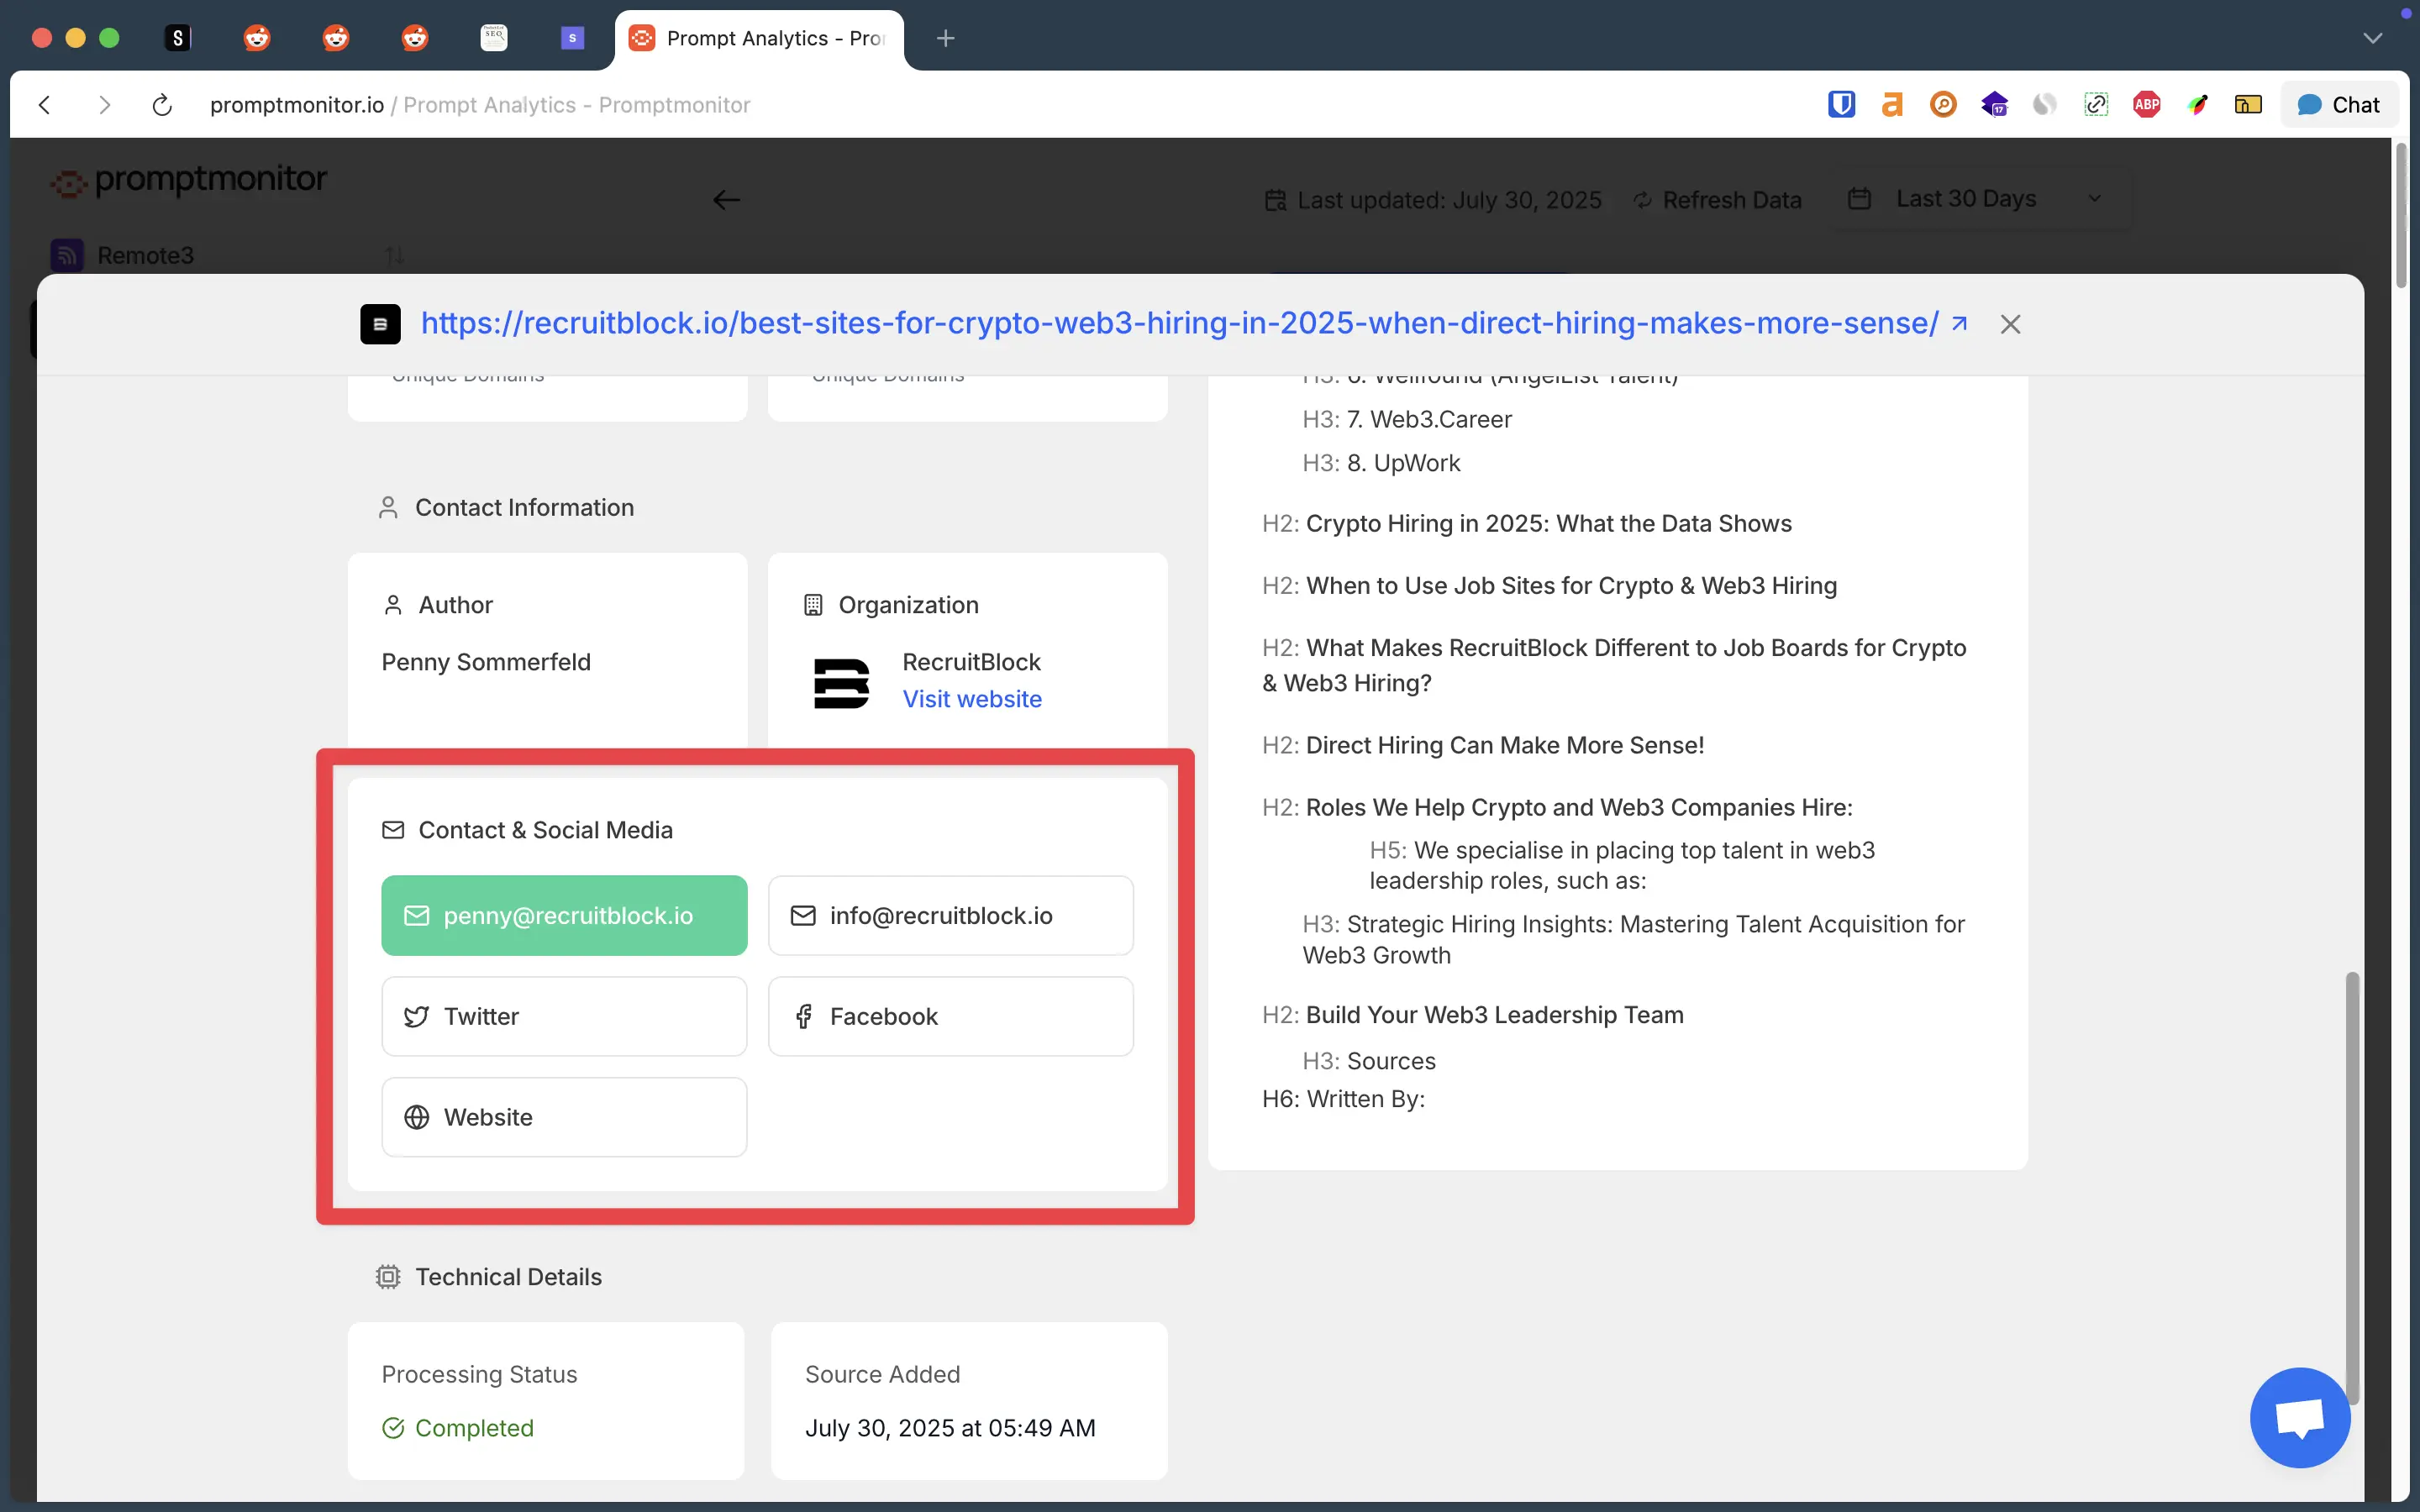
Task: Click the external link arrow after URL
Action: (x=1959, y=323)
